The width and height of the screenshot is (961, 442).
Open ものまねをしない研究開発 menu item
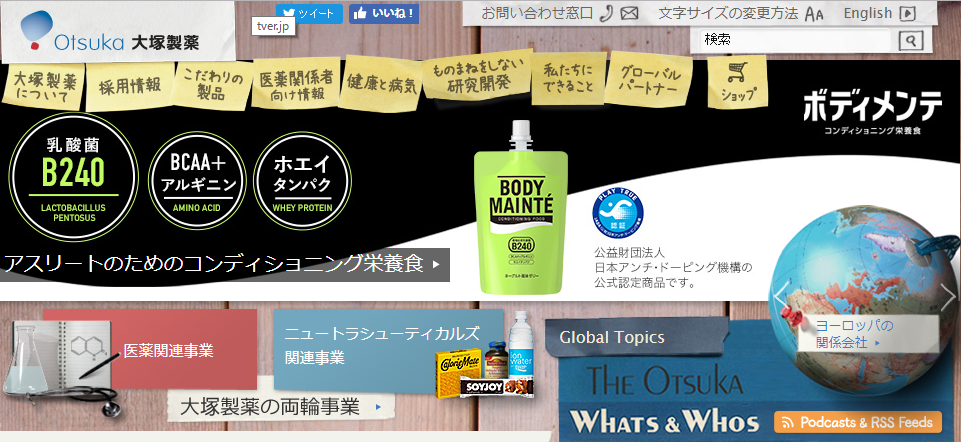click(x=478, y=74)
